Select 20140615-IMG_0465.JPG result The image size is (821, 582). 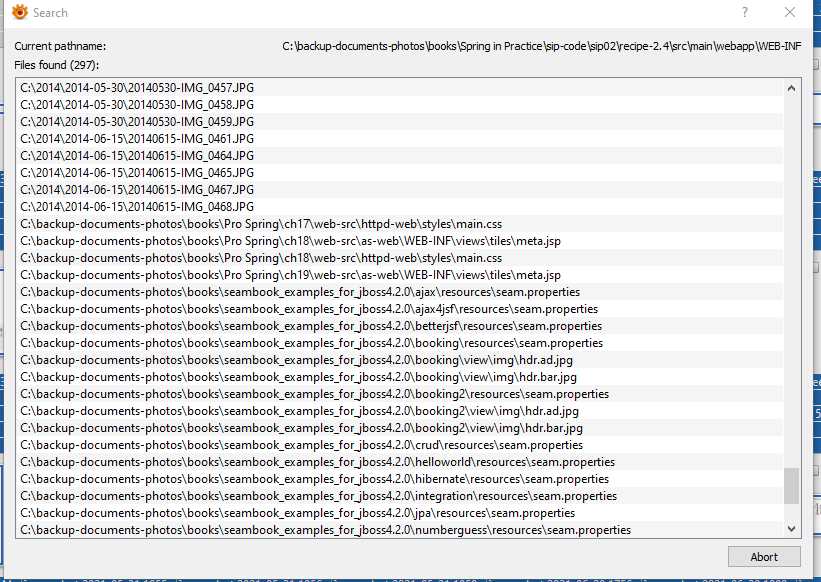pos(401,173)
